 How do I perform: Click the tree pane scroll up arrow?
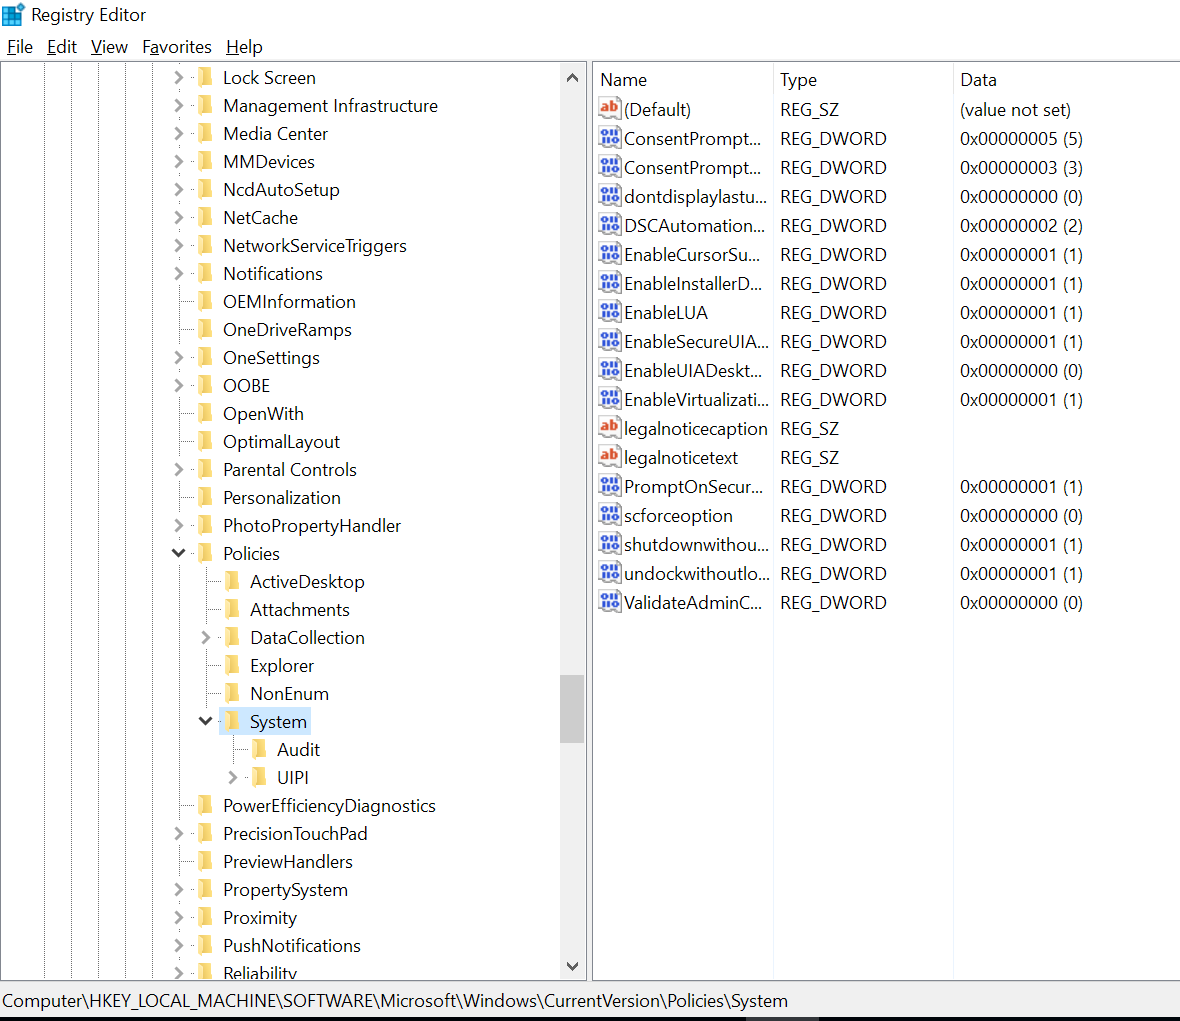(572, 77)
